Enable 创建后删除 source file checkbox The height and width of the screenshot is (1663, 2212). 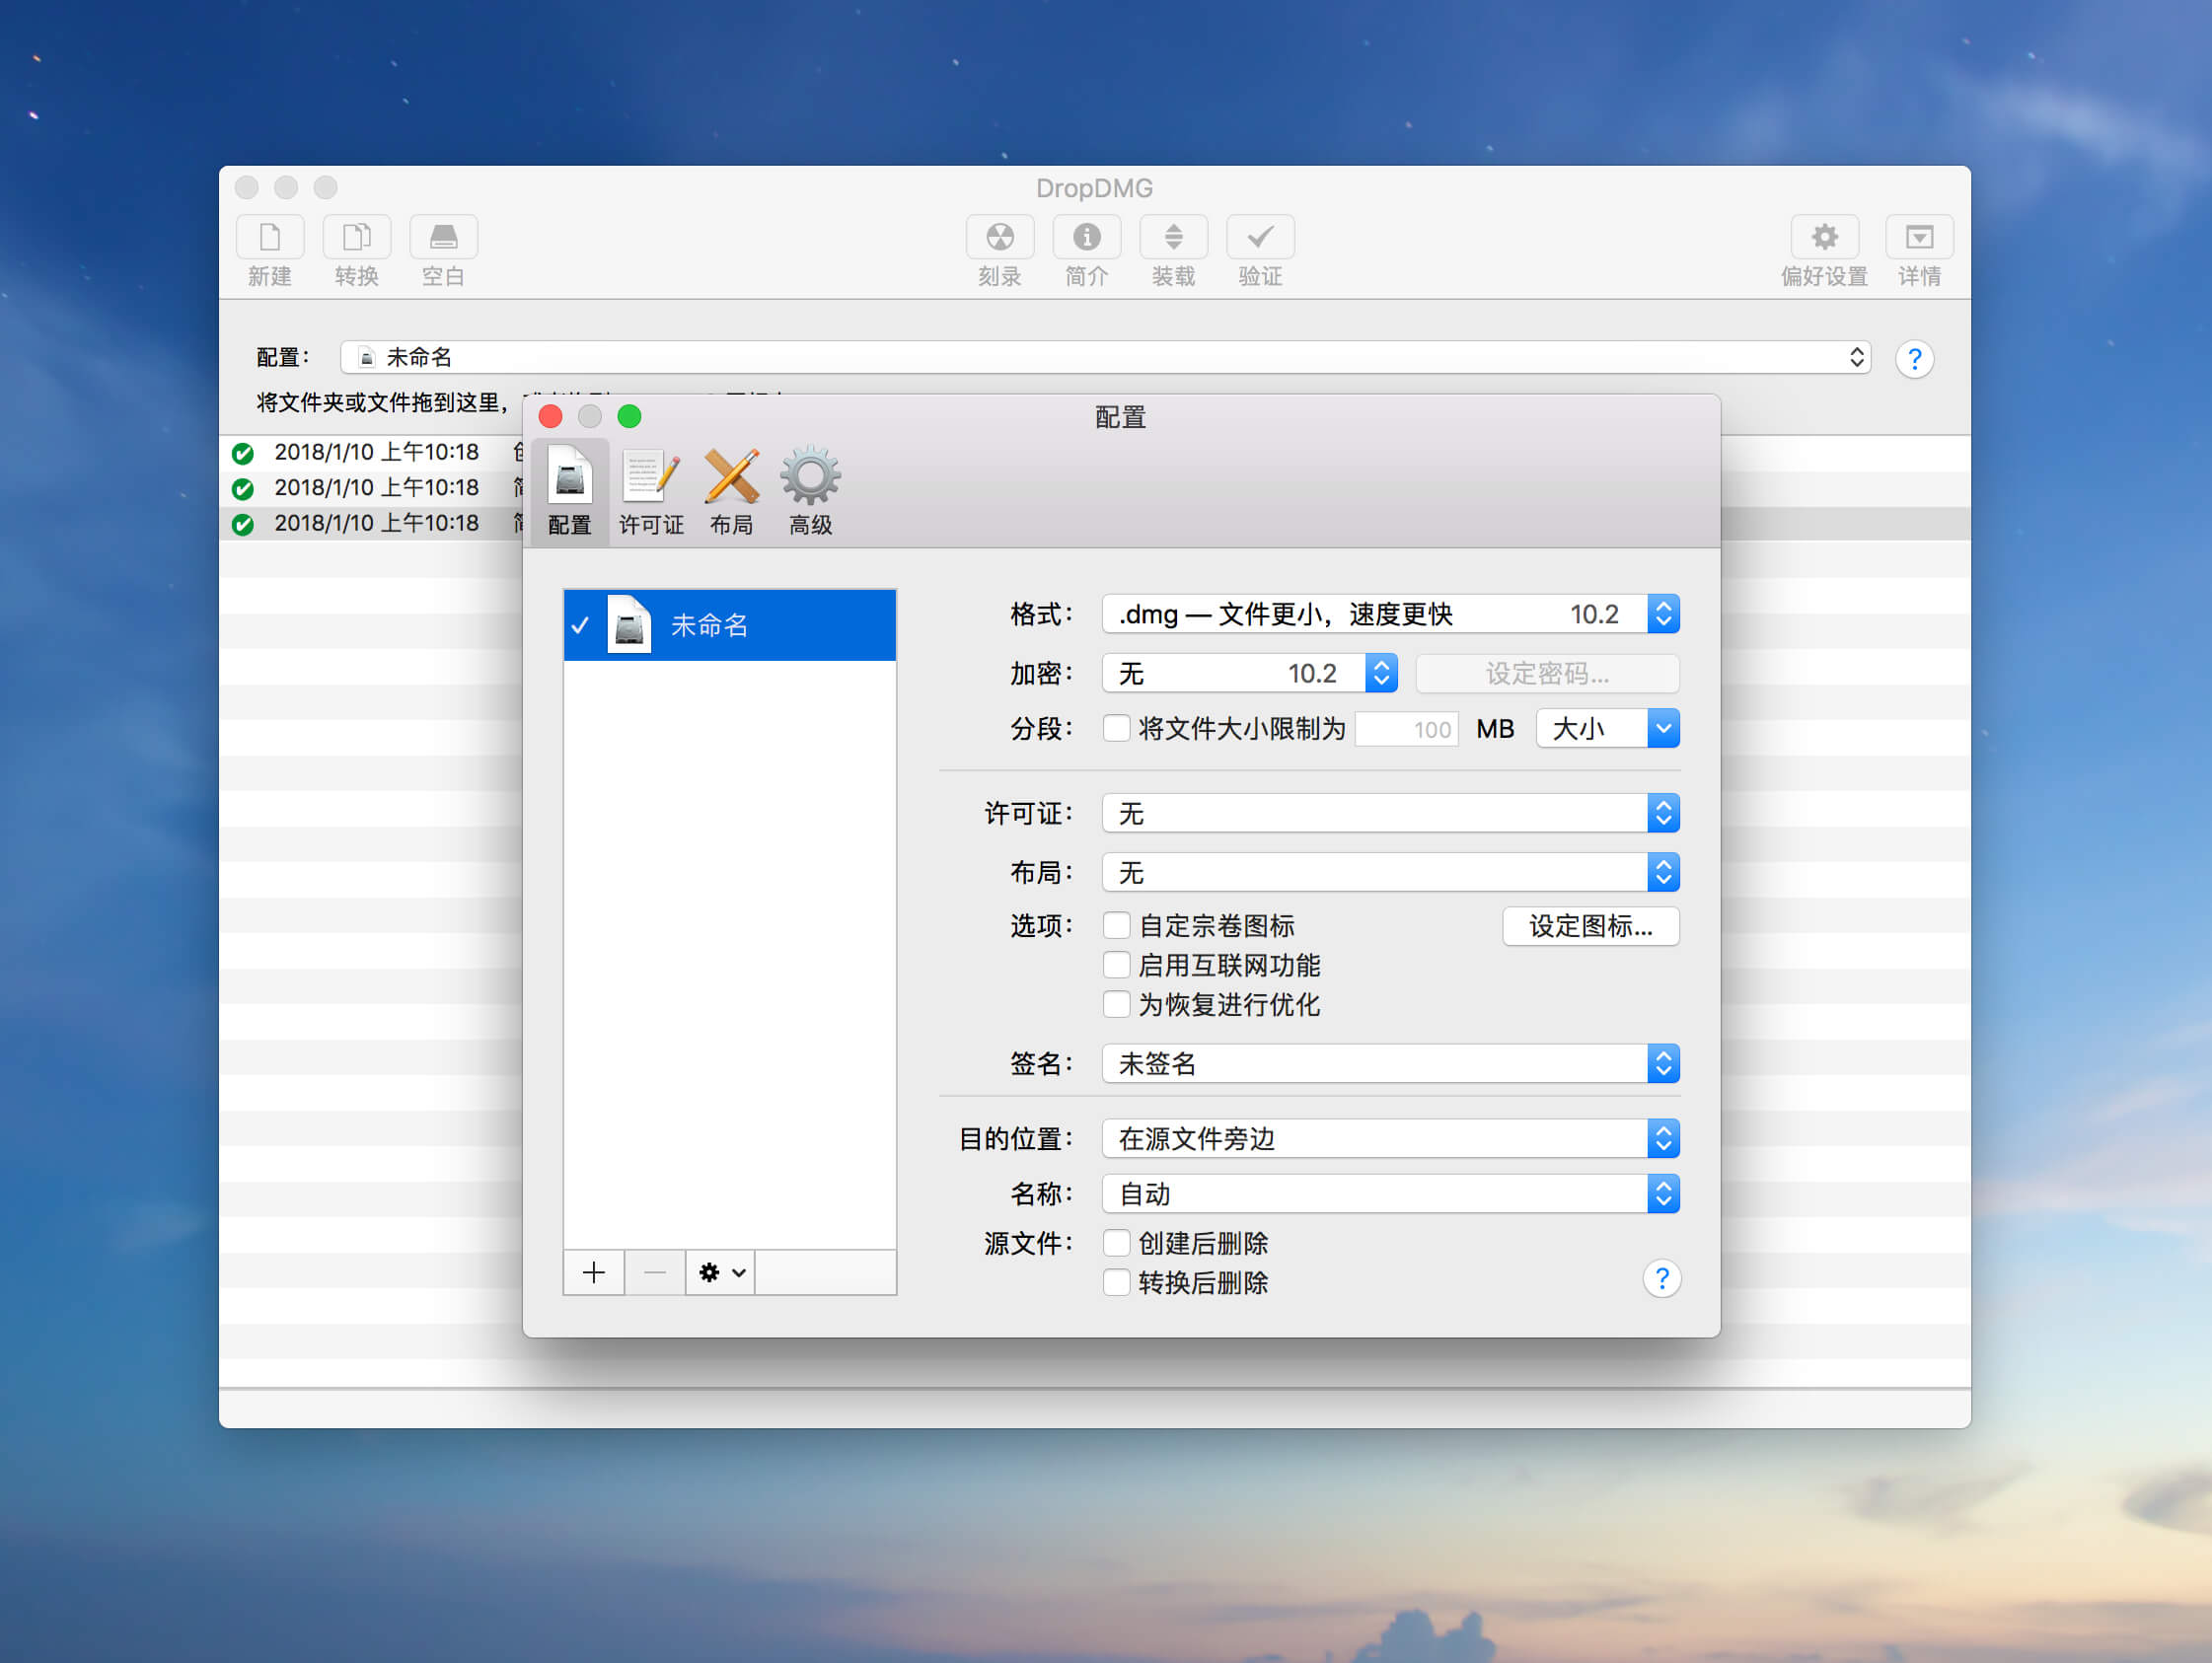click(1116, 1243)
